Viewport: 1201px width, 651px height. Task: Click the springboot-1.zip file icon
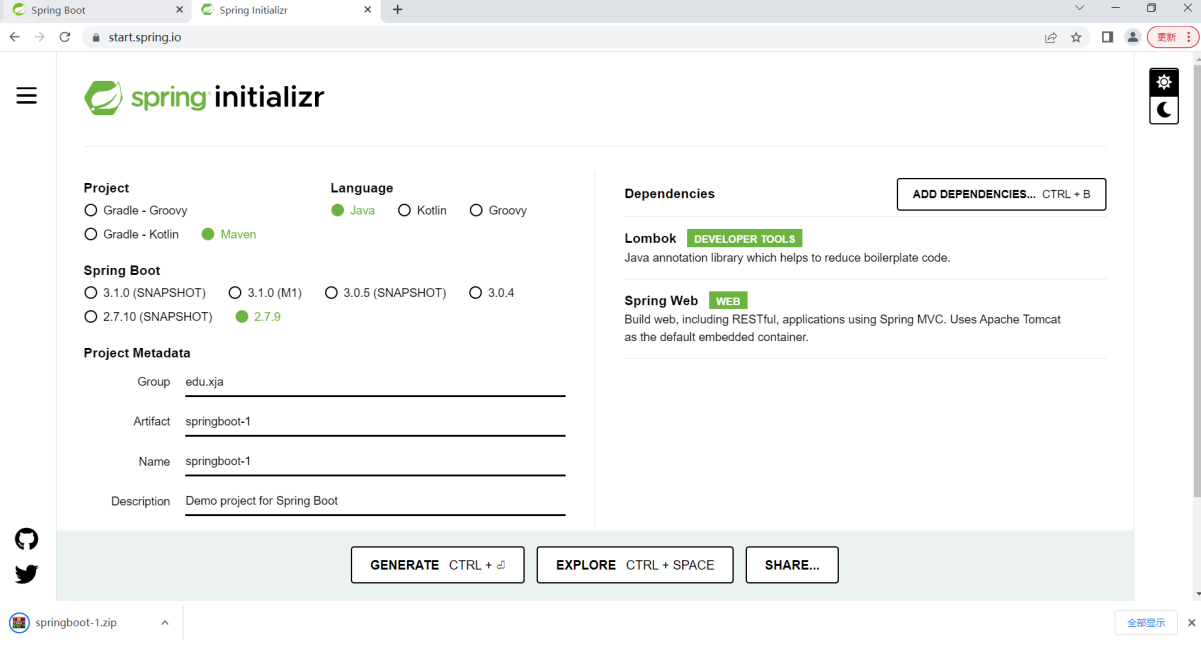tap(19, 622)
